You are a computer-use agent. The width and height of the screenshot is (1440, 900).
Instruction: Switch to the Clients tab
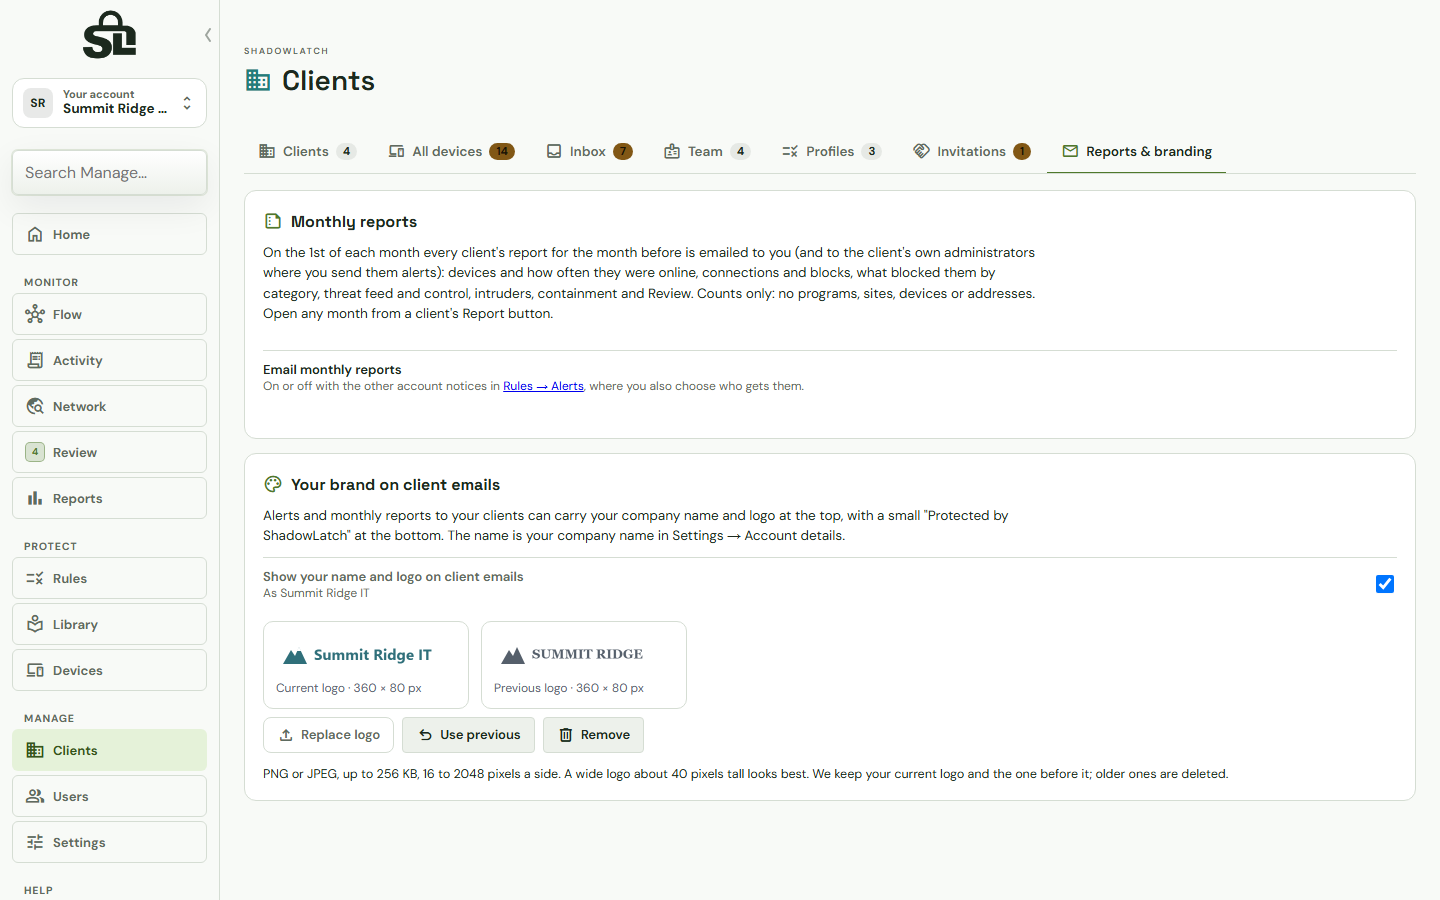pos(307,151)
